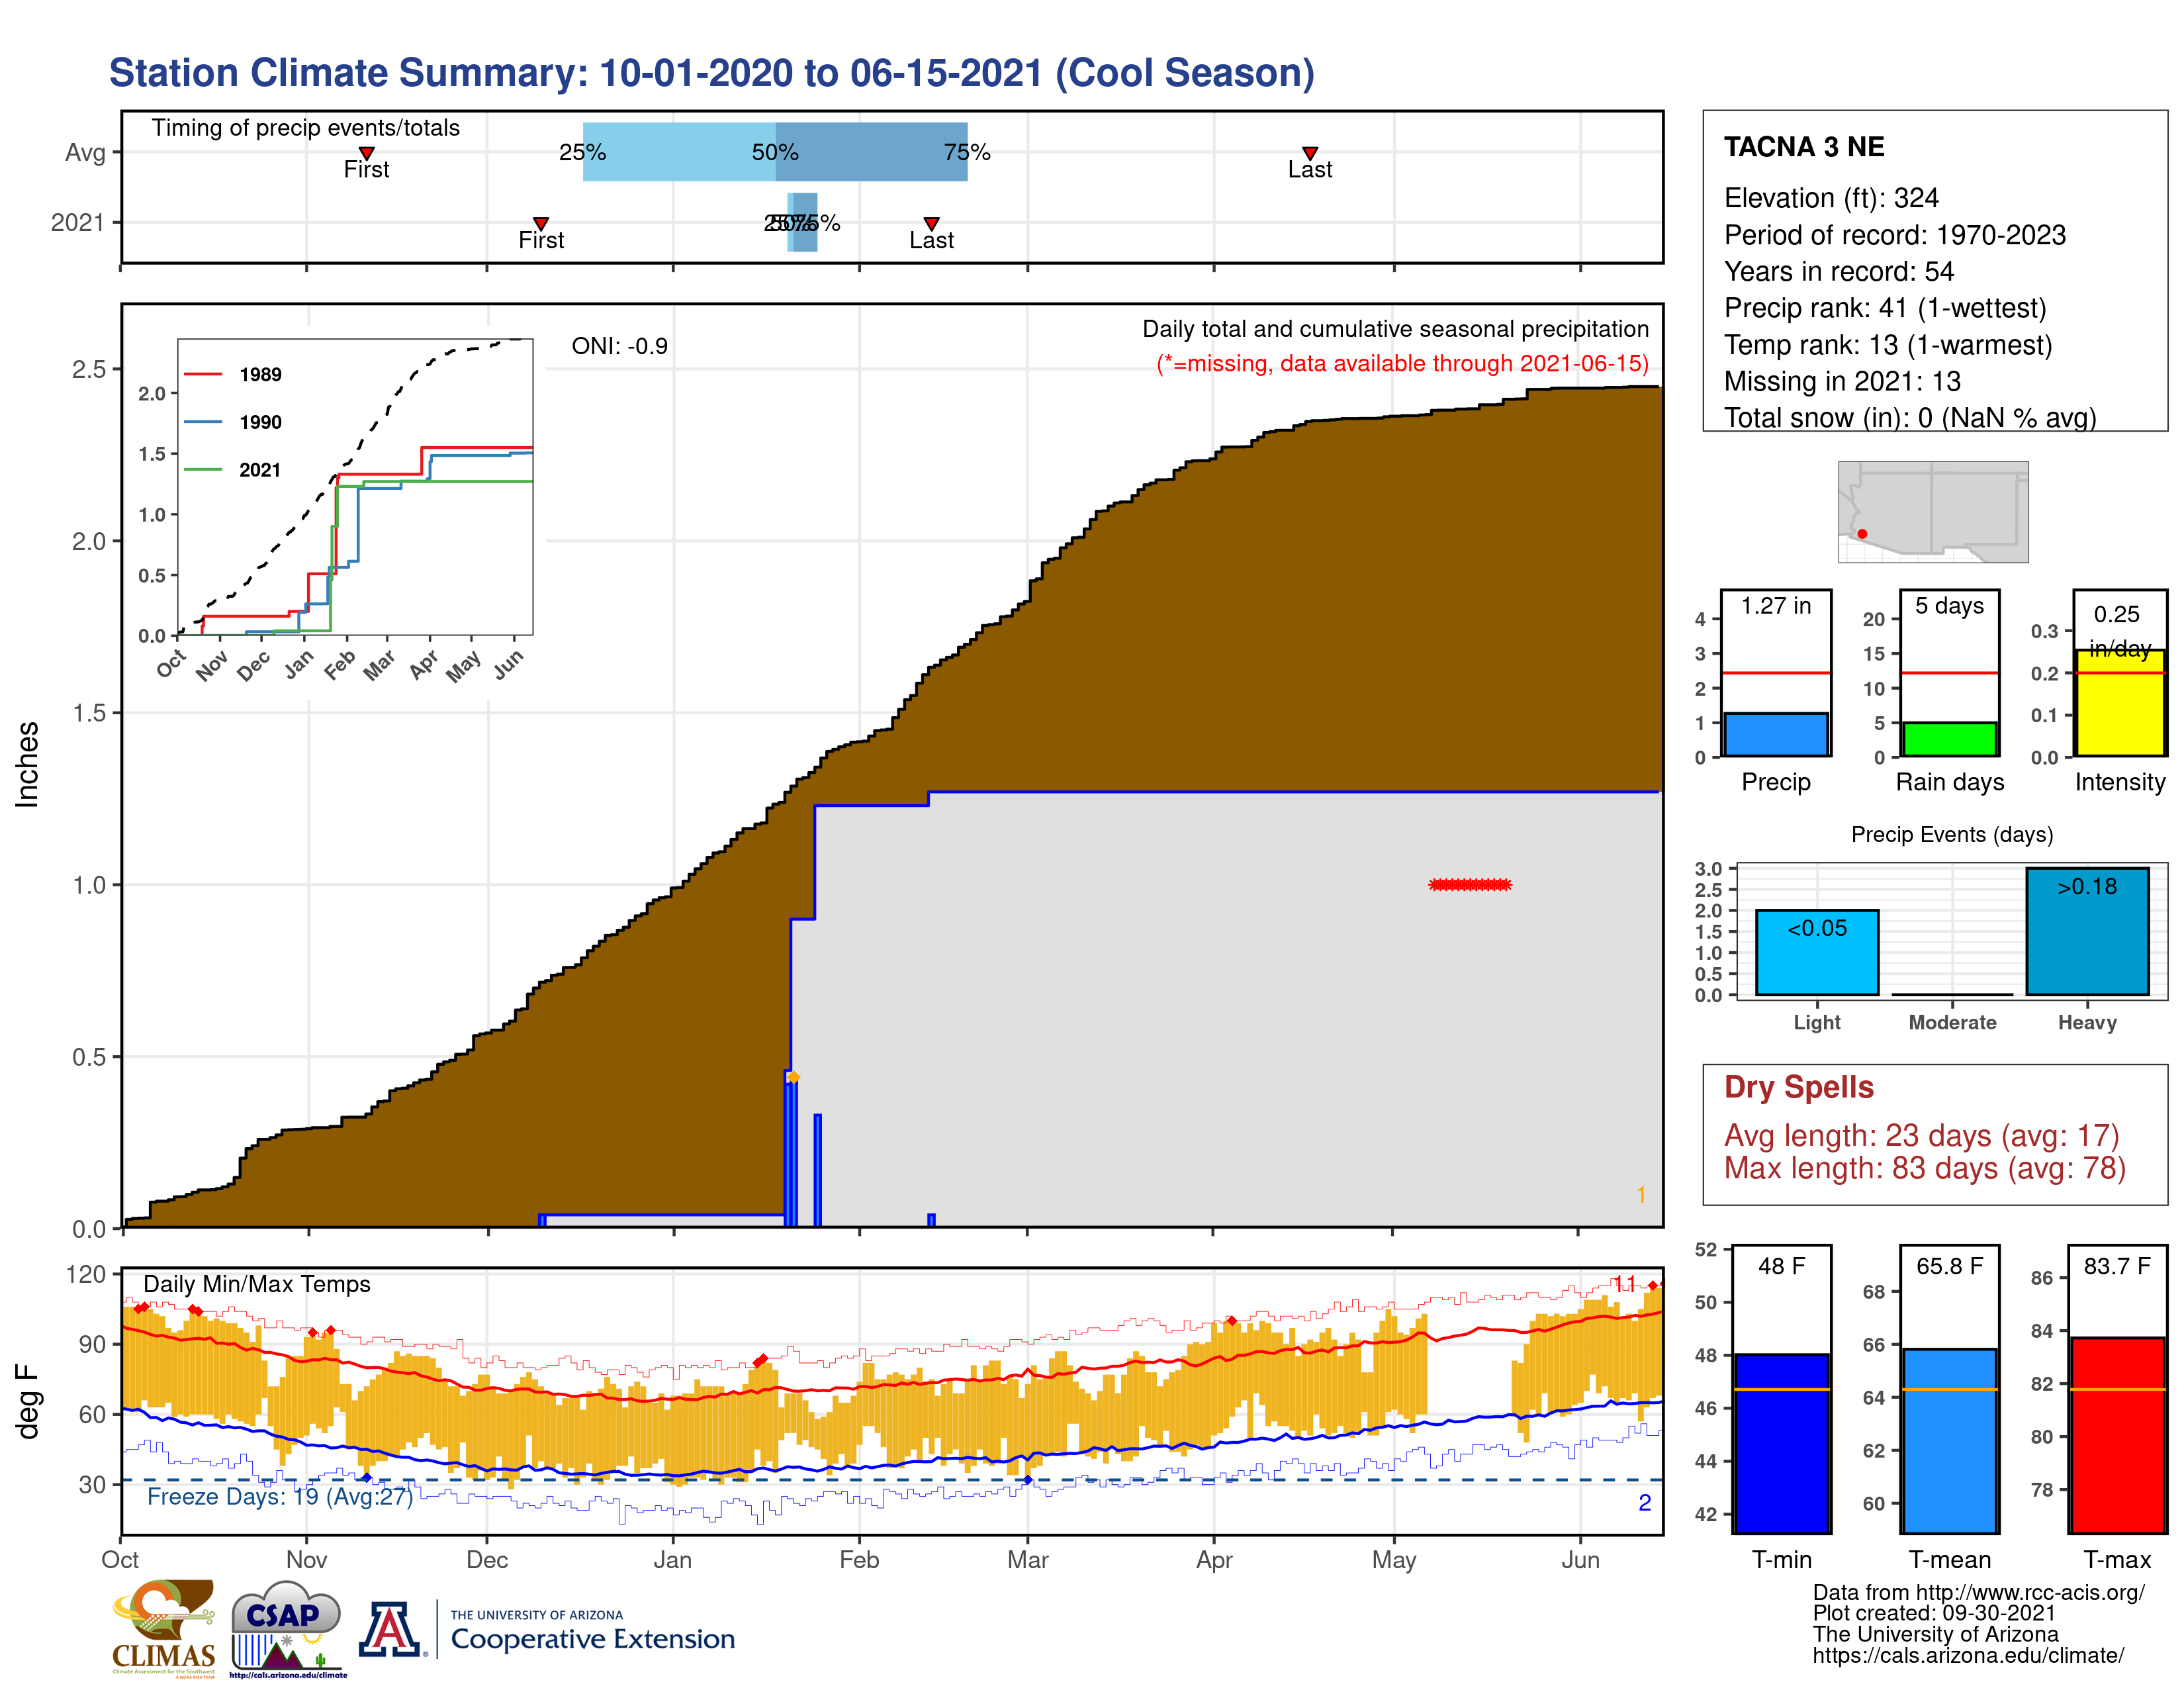
Task: Click the blue Precip 1.27 in bar
Action: [1776, 734]
